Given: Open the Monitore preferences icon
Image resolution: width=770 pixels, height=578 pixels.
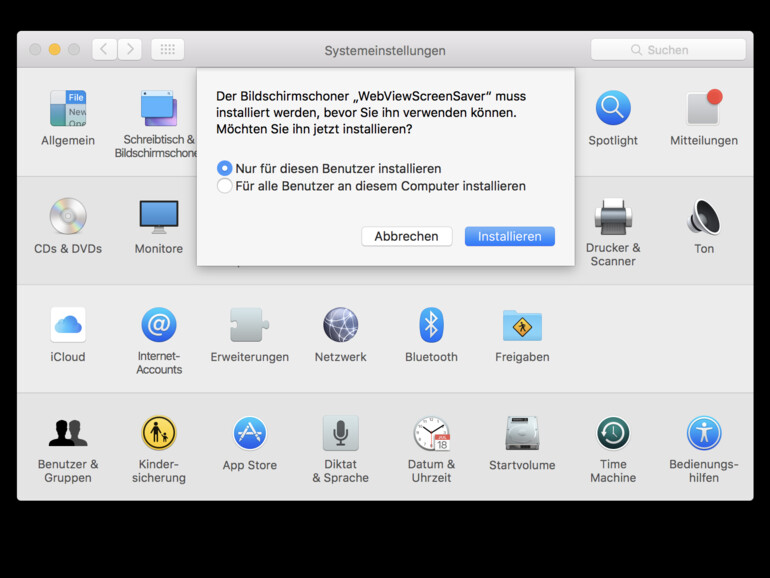Looking at the screenshot, I should click(159, 217).
